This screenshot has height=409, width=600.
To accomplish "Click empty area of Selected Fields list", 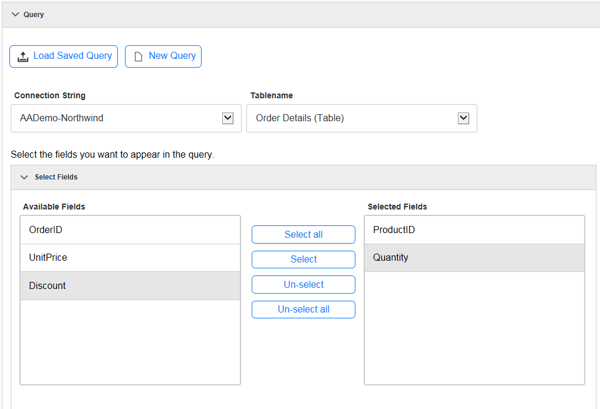I will pos(474,330).
